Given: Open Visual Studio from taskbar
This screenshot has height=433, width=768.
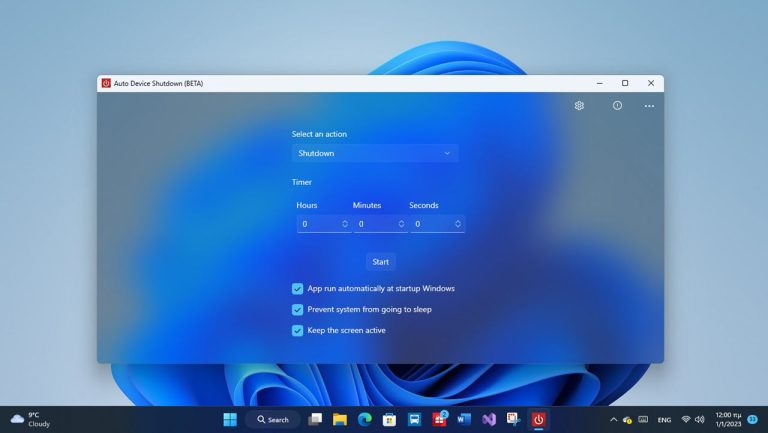Looking at the screenshot, I should tap(489, 419).
